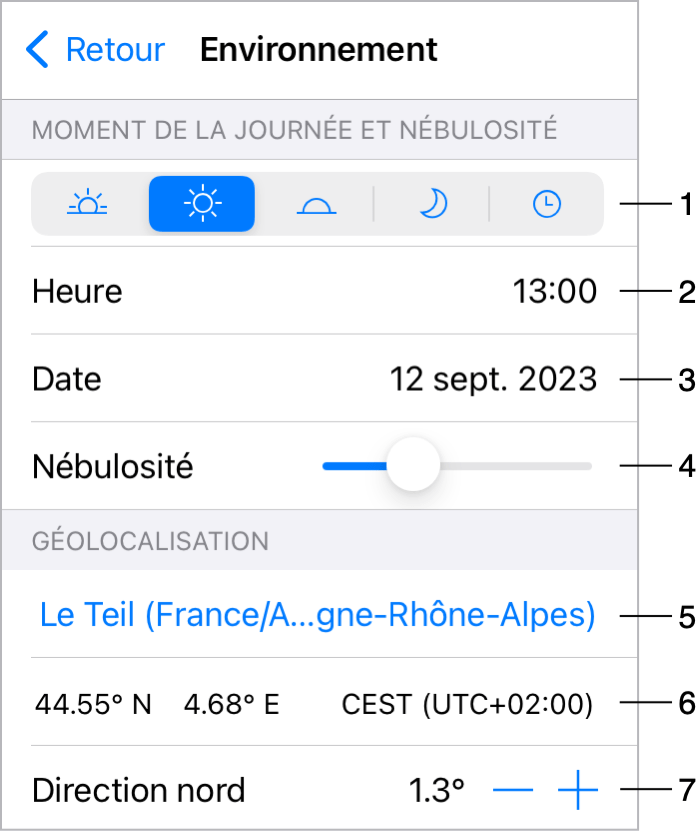
Task: Choose the sunset half-circle icon
Action: 316,205
